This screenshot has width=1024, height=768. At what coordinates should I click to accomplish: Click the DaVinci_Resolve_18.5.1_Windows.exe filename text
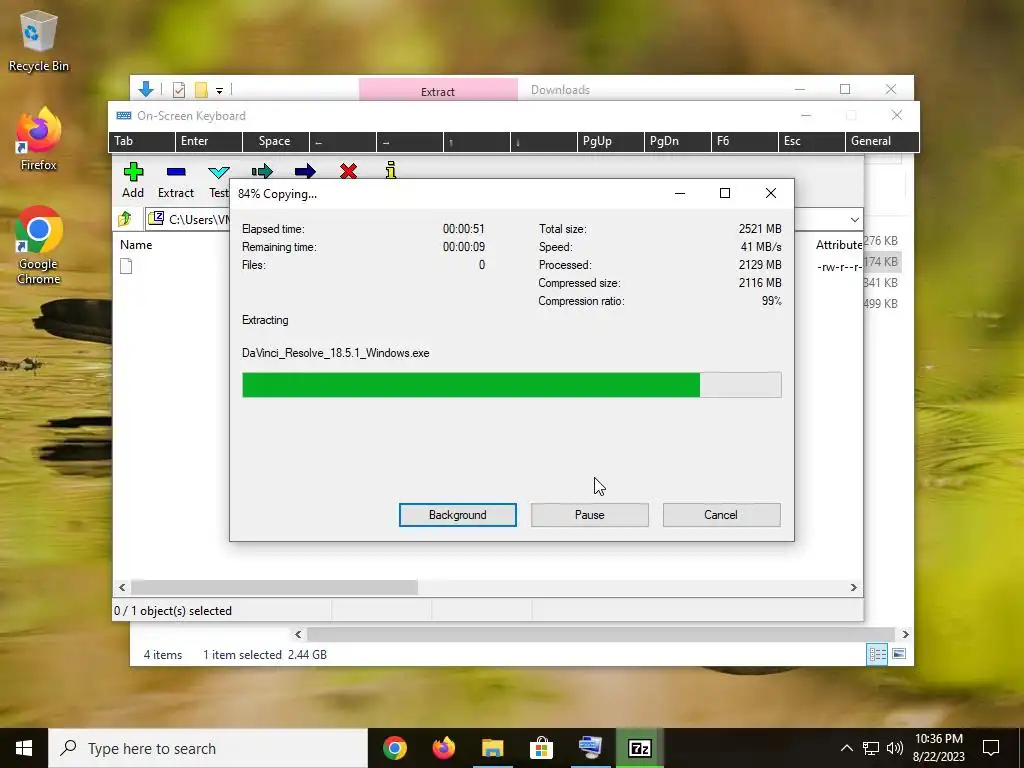[336, 353]
